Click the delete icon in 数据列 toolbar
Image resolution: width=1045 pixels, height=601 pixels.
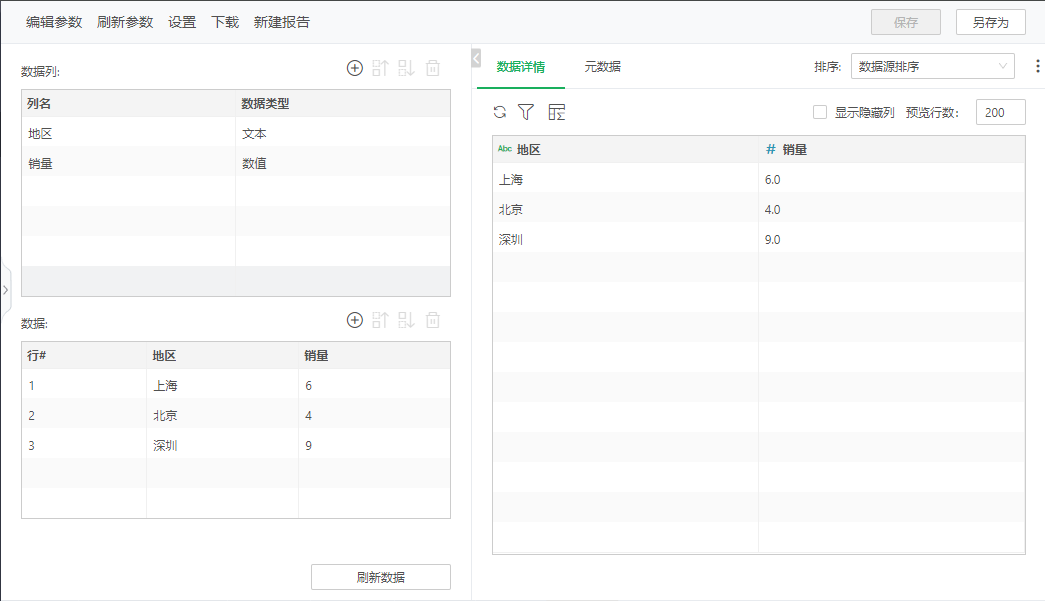(432, 68)
